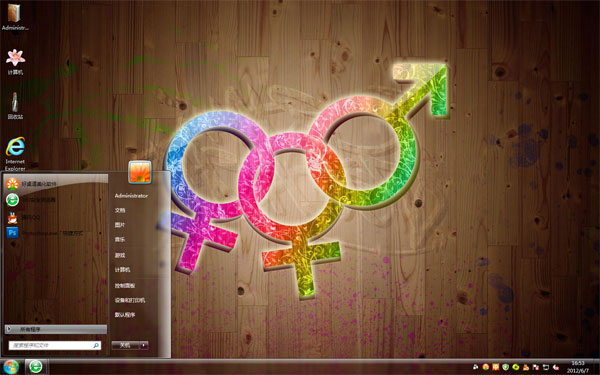This screenshot has width=600, height=375.
Task: Open the Administrator desktop folder icon
Action: [x=15, y=17]
